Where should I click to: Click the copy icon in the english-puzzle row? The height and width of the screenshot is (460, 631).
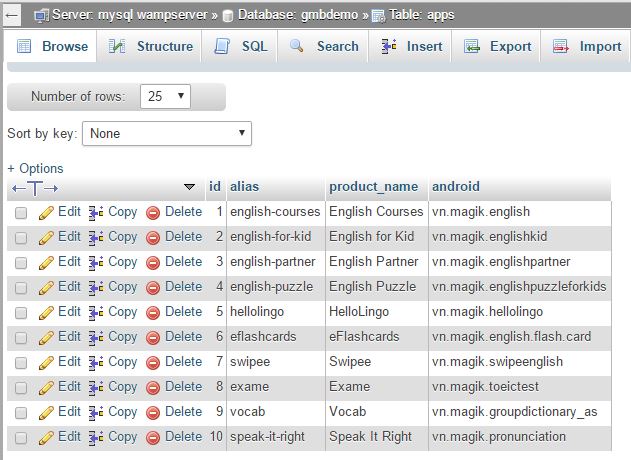pos(96,287)
